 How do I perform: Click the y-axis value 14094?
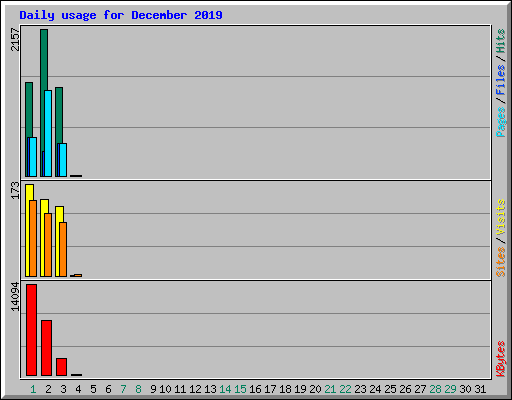15,297
